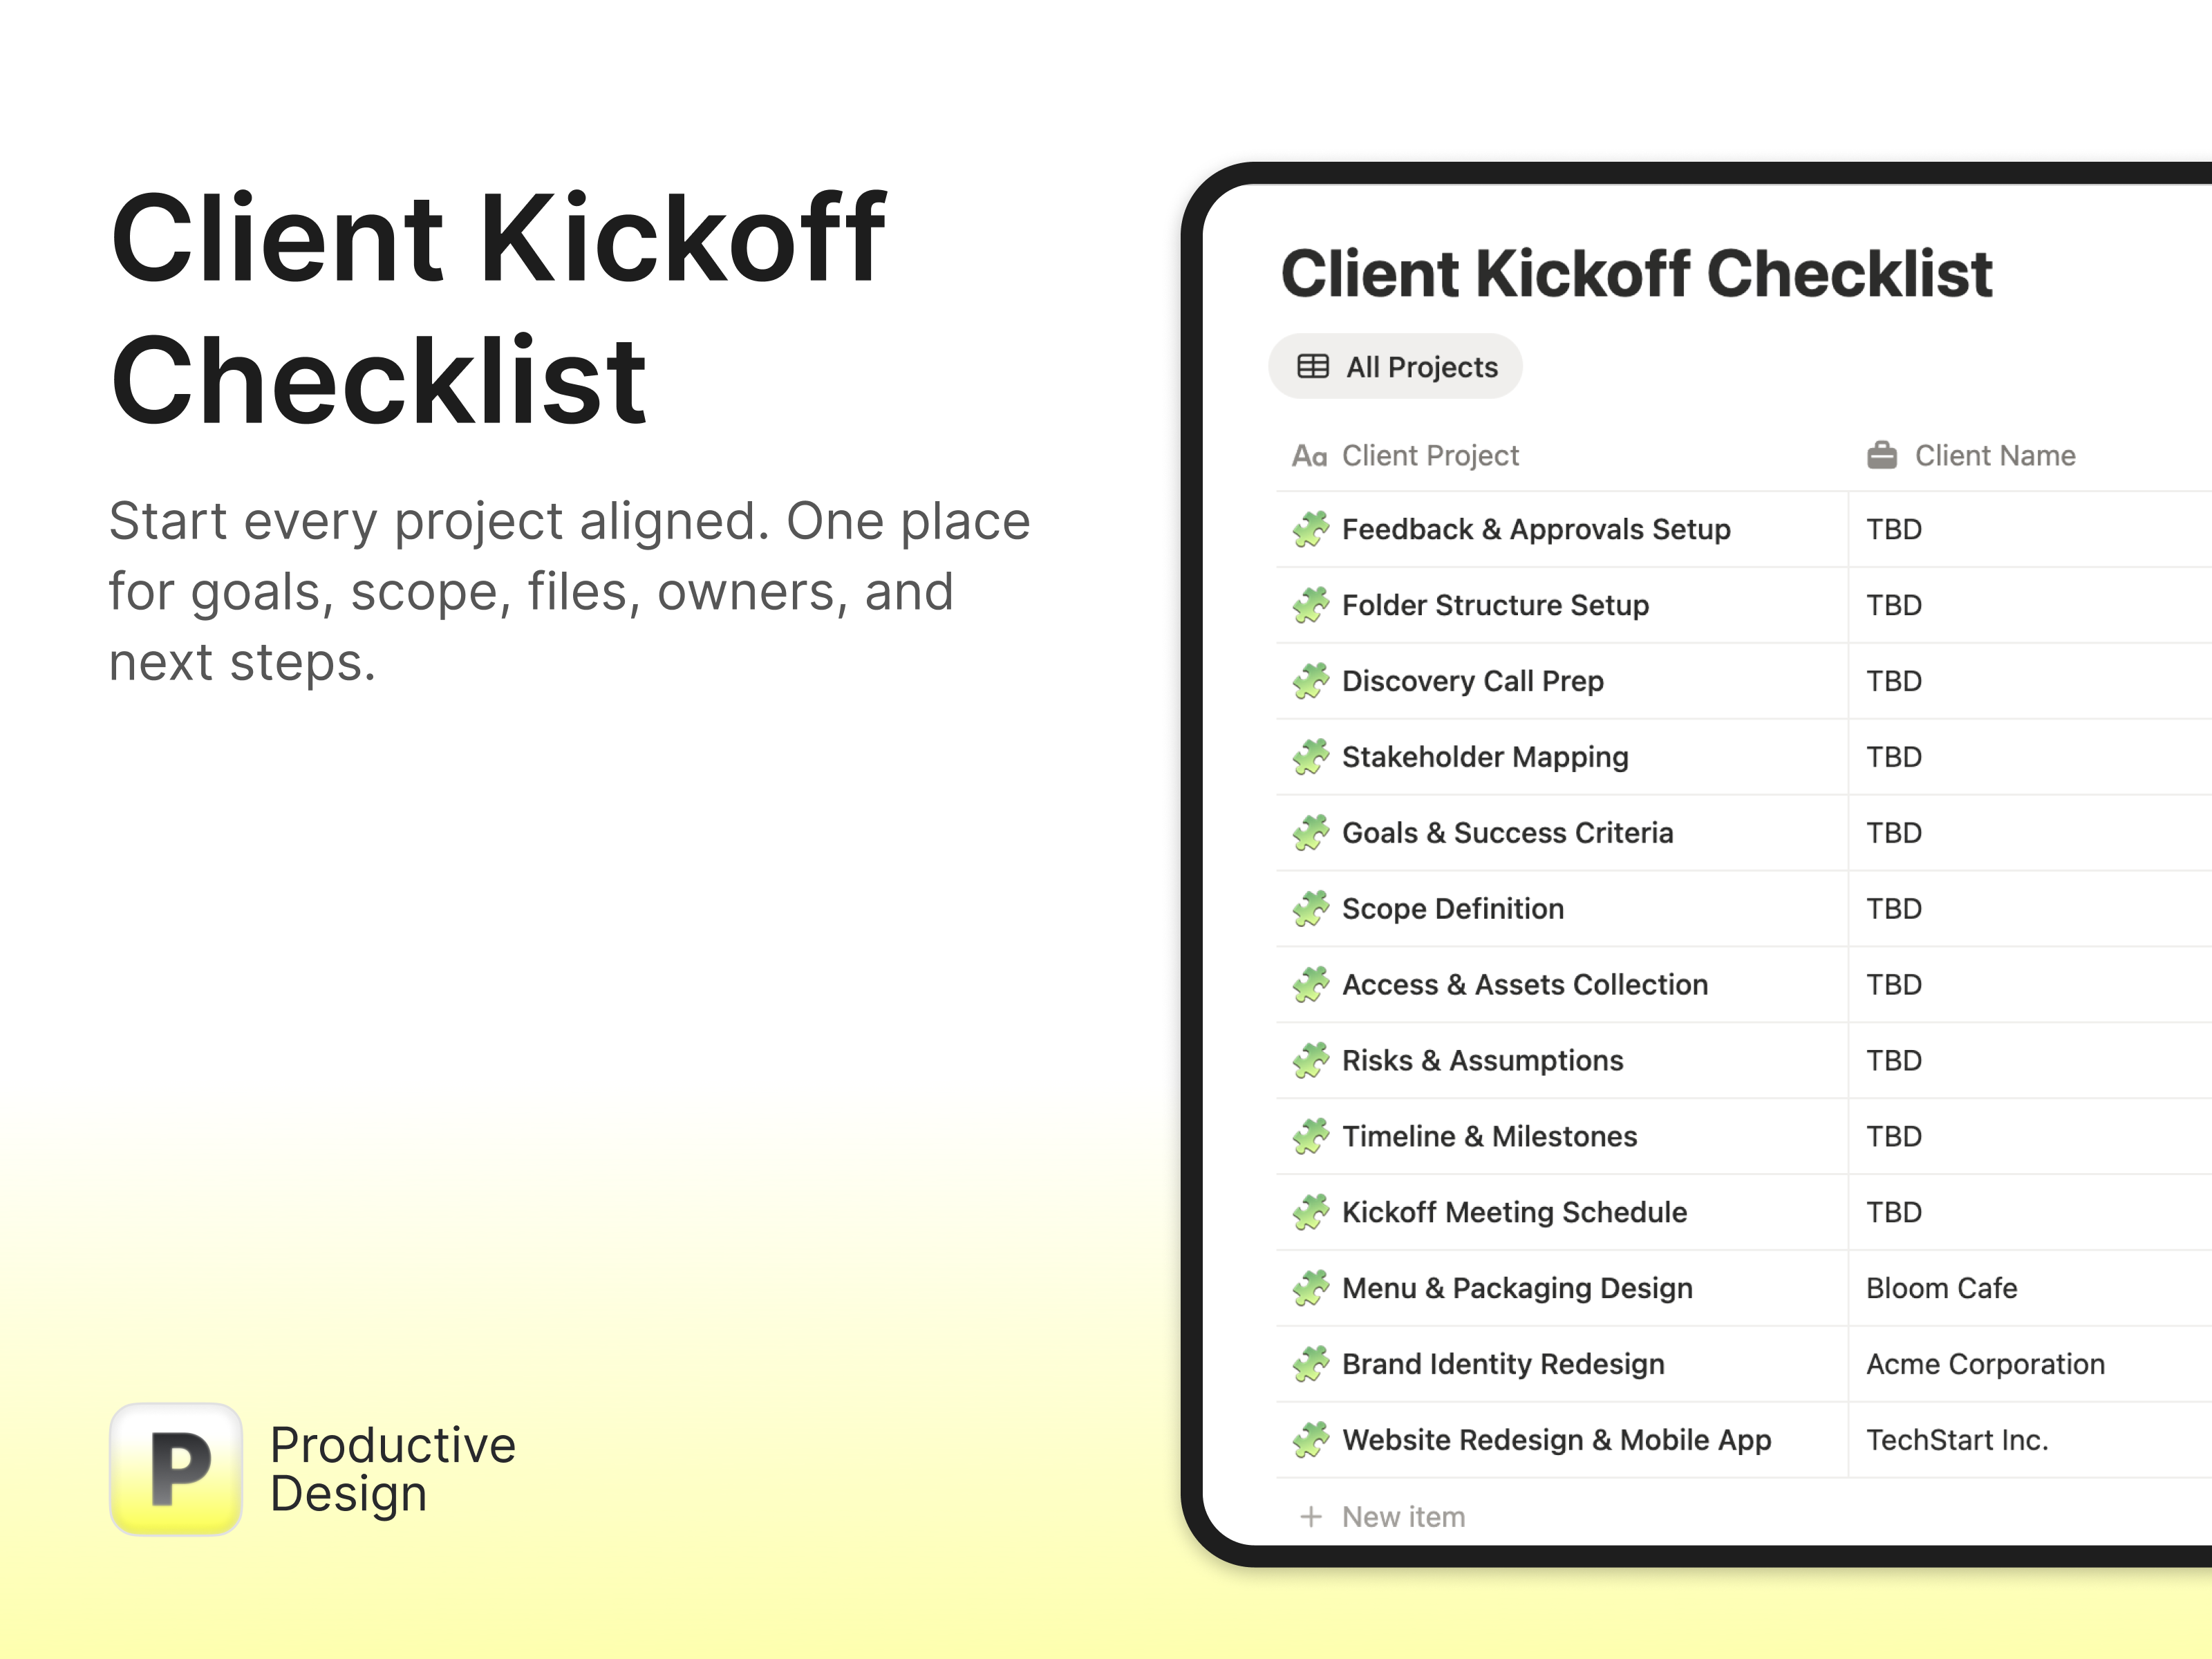Open the Website Redesign & Mobile App entry
This screenshot has width=2212, height=1659.
[x=1556, y=1440]
